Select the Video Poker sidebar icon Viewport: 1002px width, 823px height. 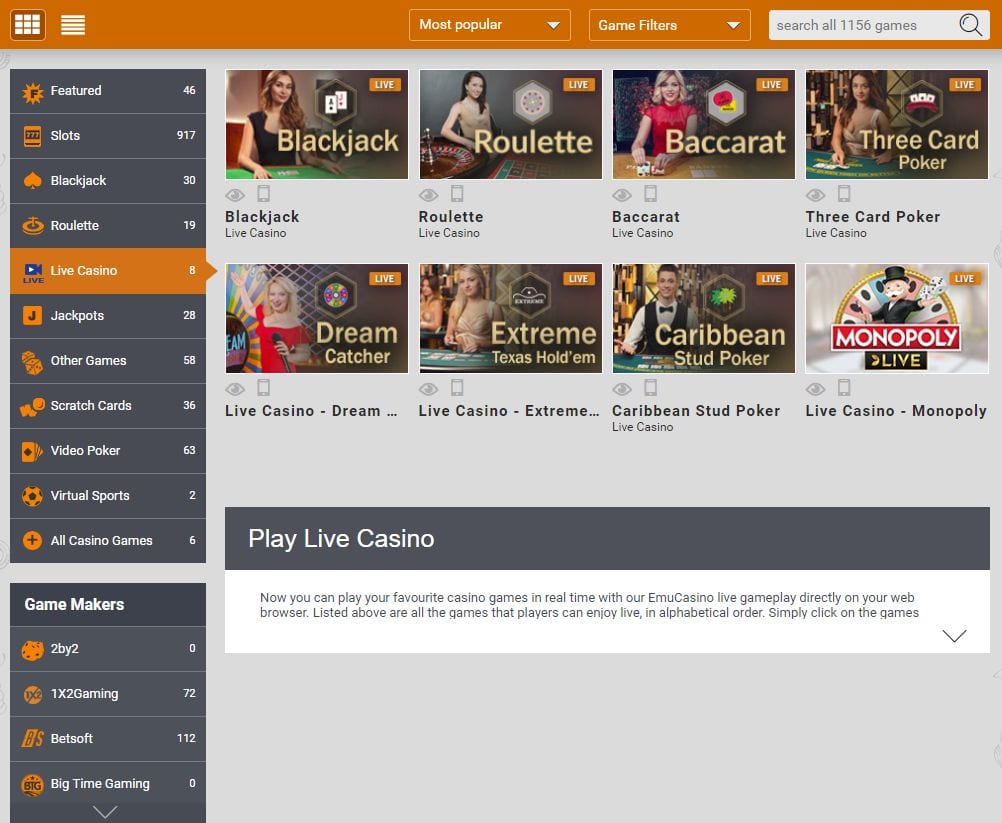point(31,451)
